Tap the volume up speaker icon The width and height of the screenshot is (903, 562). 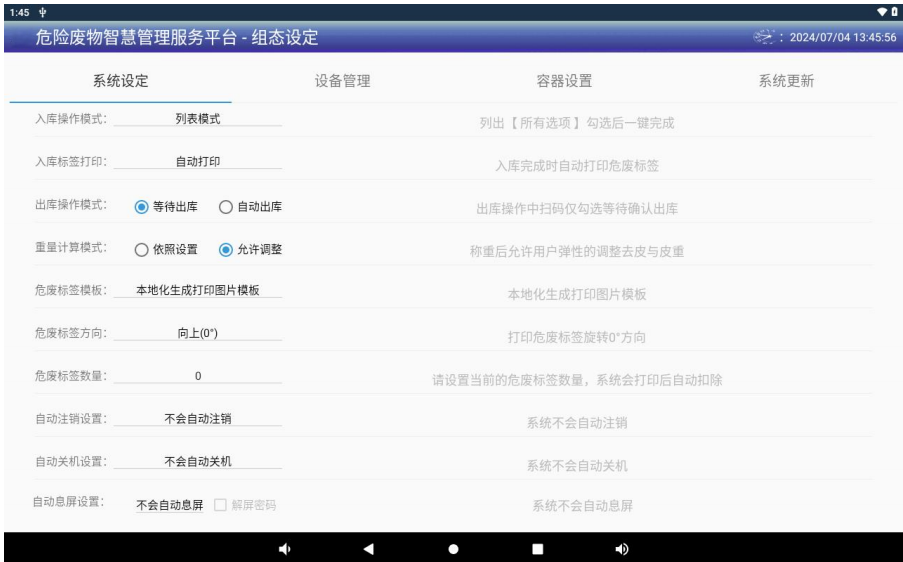pyautogui.click(x=621, y=548)
